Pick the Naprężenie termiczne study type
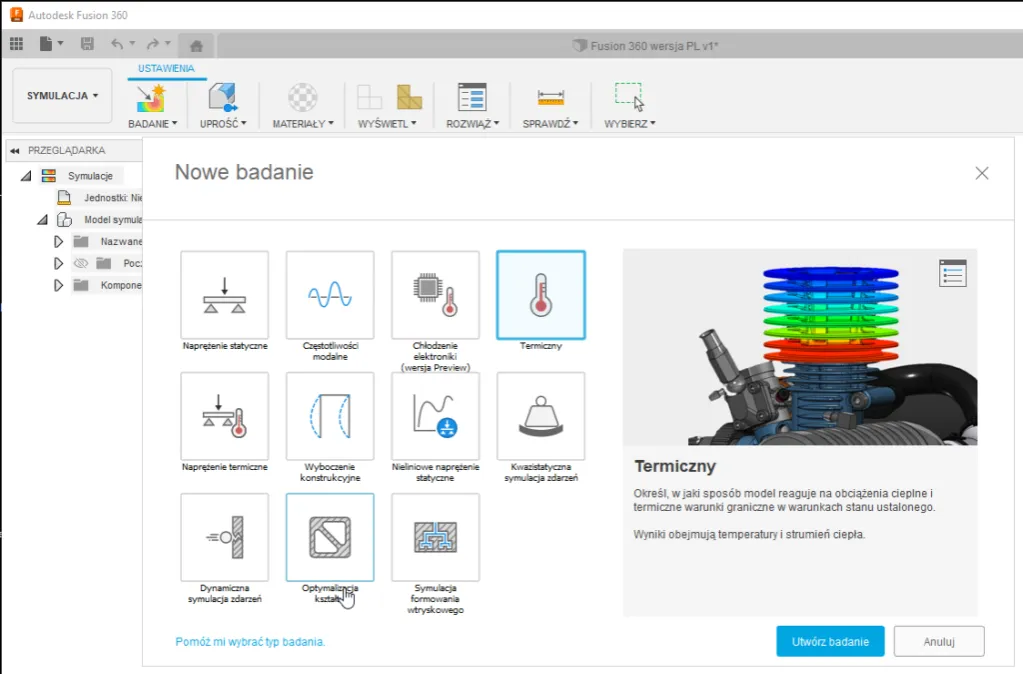The height and width of the screenshot is (674, 1023). 224,416
